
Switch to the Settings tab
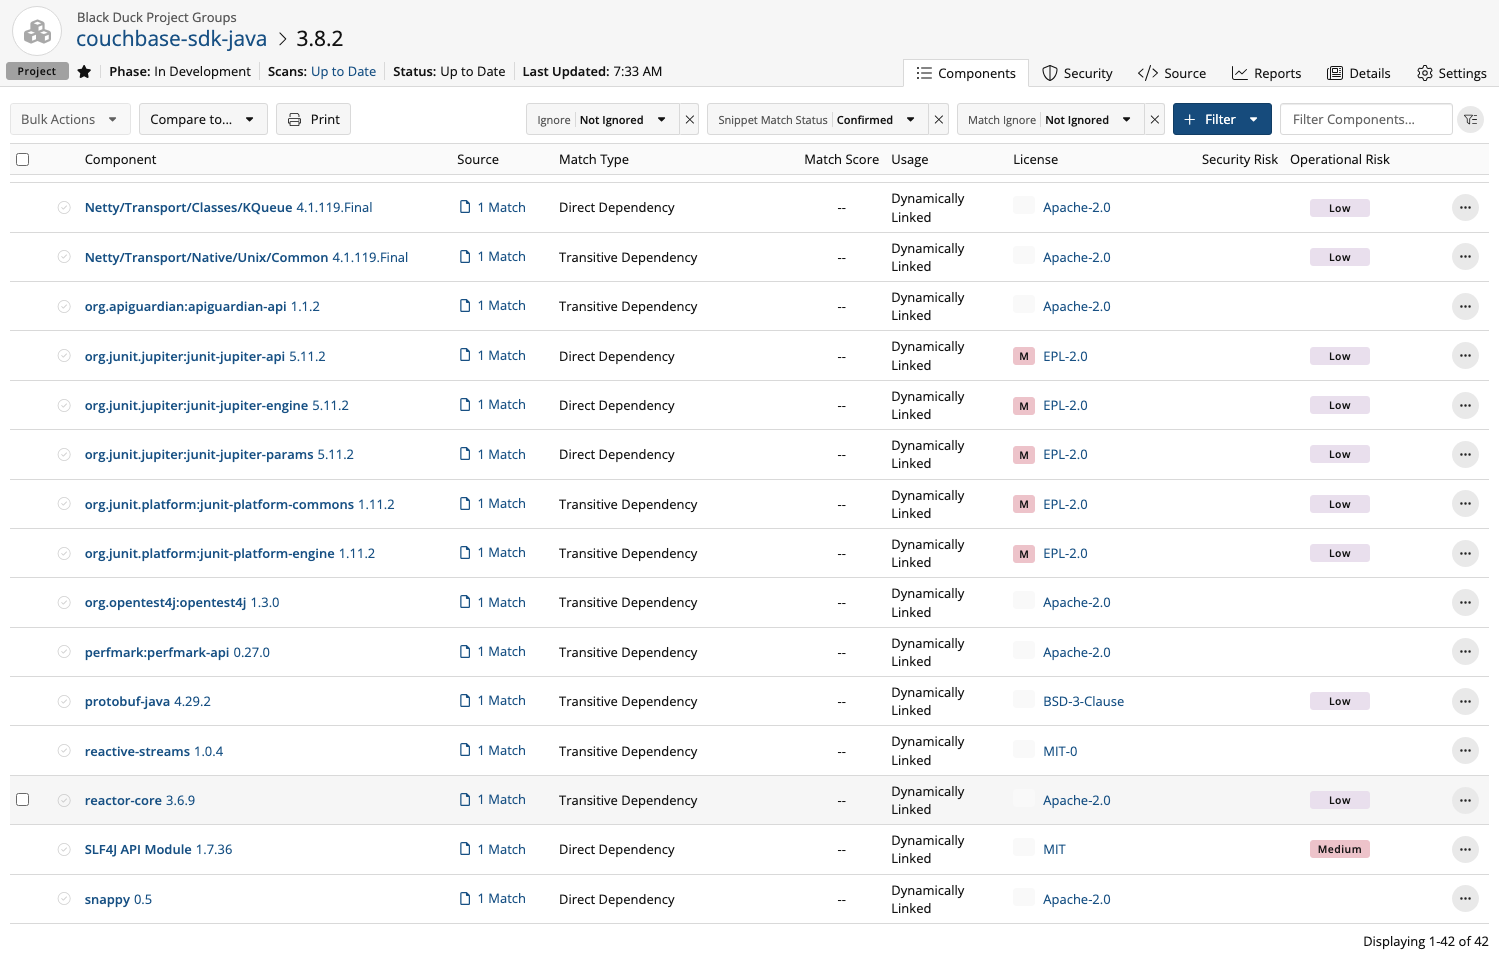point(1451,73)
